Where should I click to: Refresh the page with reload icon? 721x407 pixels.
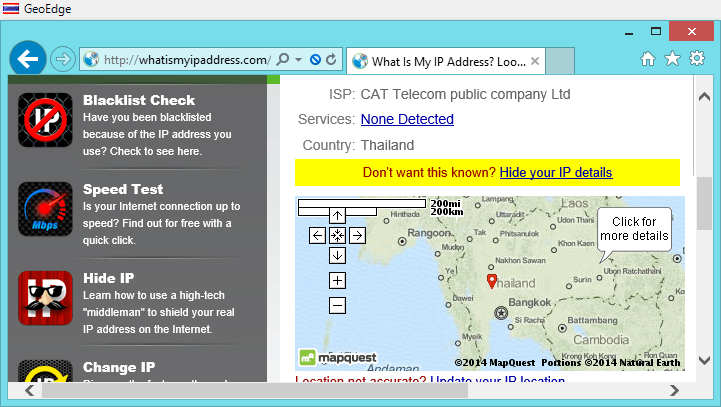tap(331, 60)
